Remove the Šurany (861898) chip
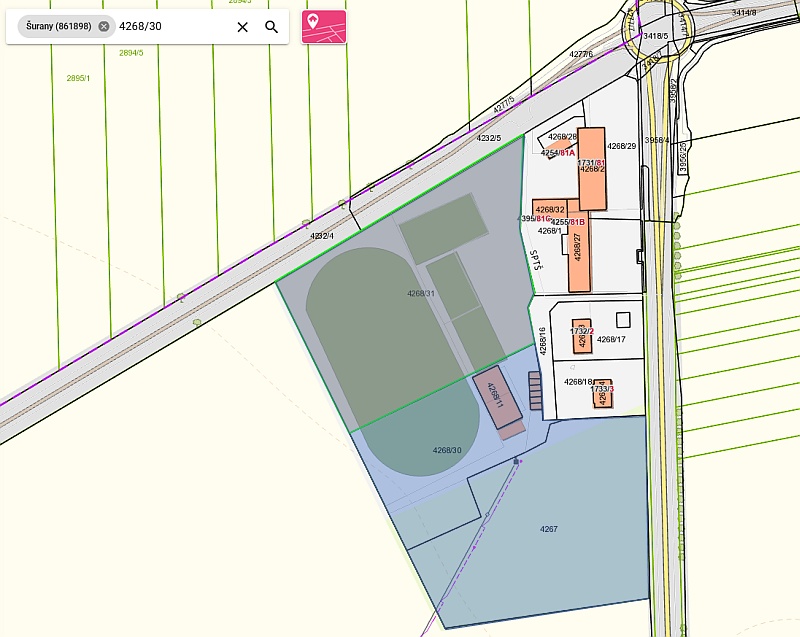This screenshot has width=800, height=637. point(104,27)
